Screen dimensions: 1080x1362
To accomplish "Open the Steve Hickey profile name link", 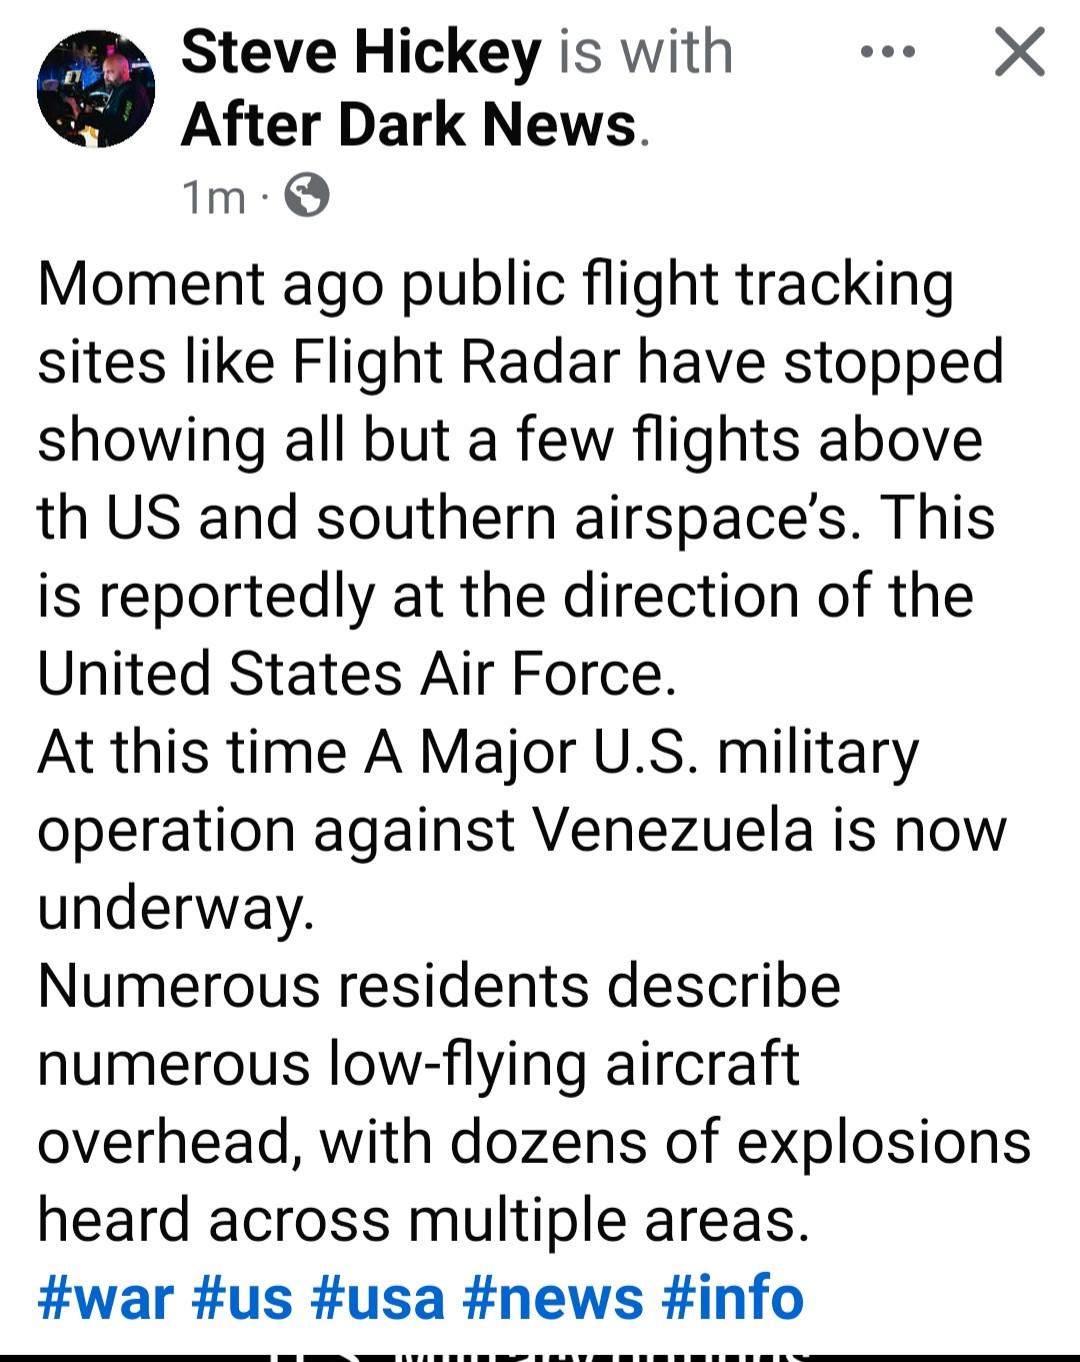I will pyautogui.click(x=361, y=52).
